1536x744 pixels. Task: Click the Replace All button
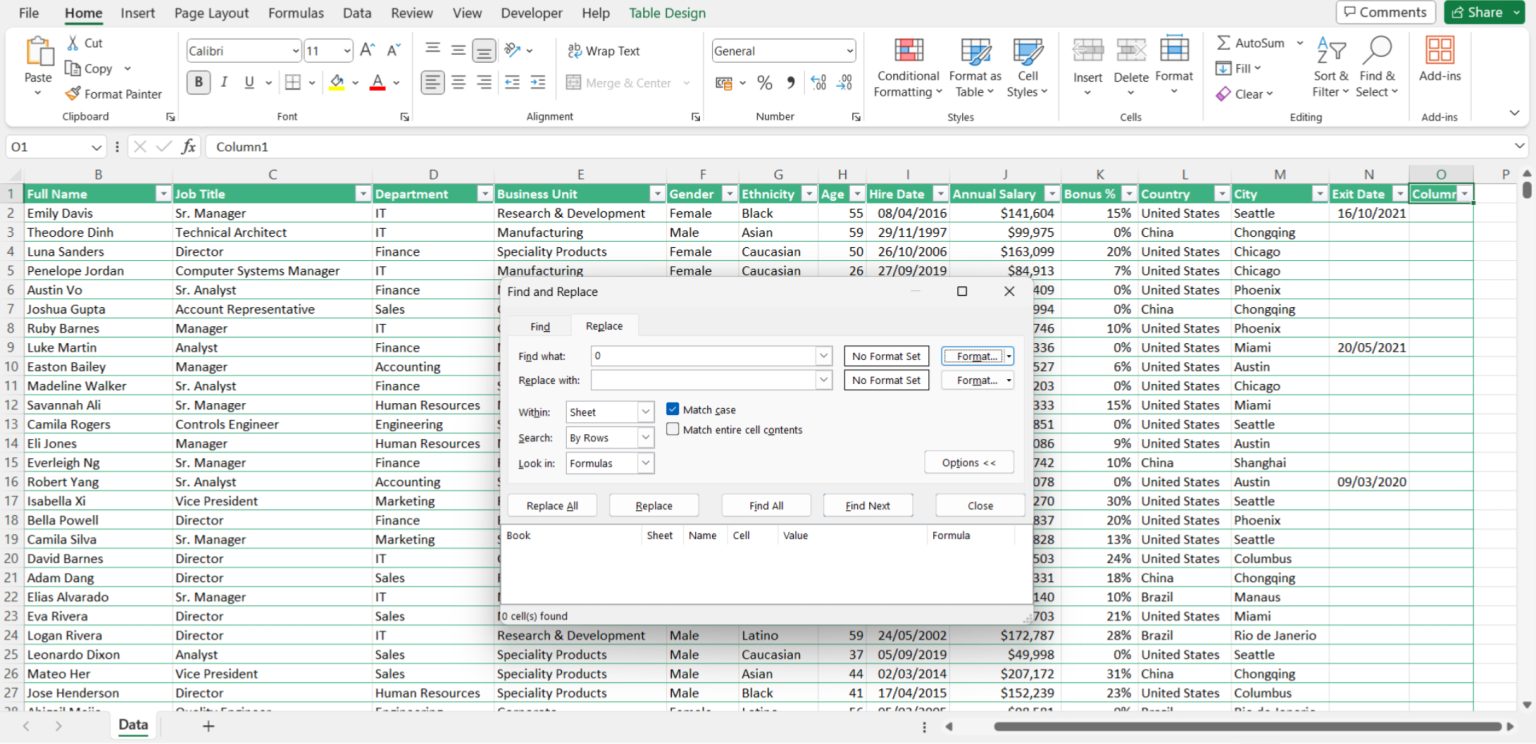pos(552,505)
